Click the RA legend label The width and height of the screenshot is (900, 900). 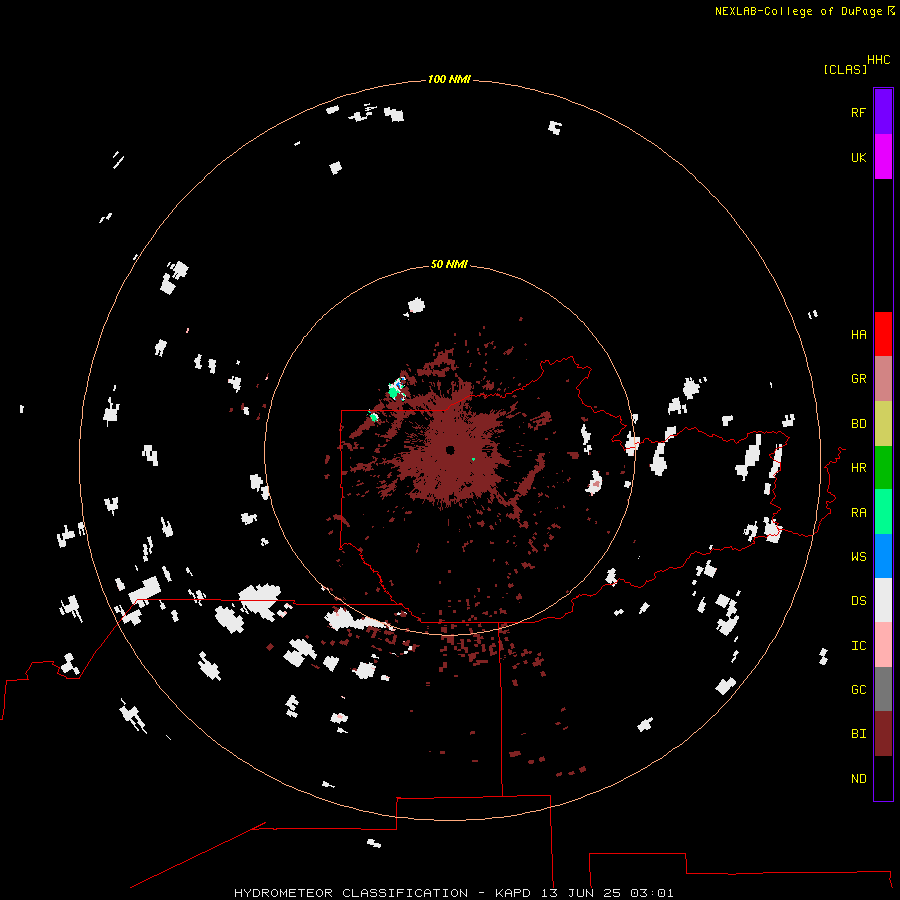[858, 513]
